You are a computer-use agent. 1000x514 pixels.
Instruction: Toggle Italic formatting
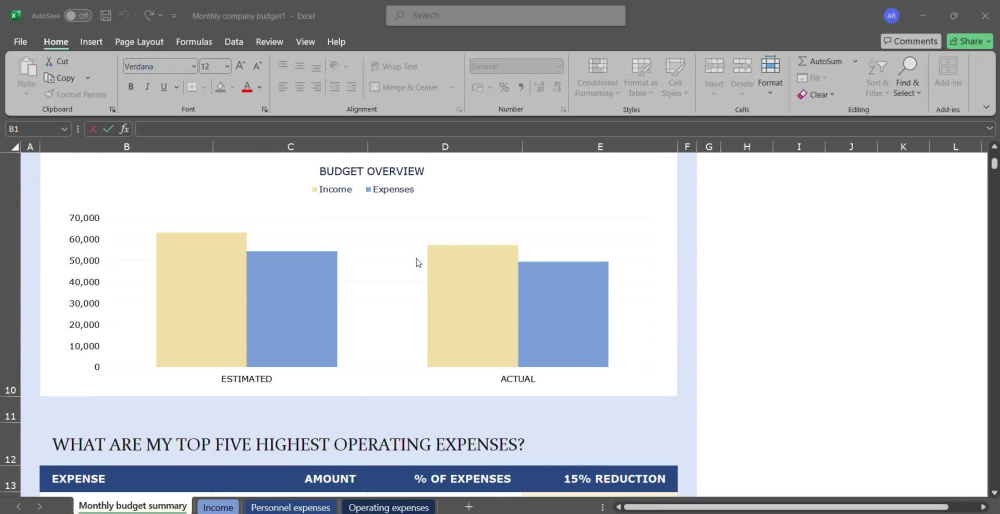pos(147,87)
